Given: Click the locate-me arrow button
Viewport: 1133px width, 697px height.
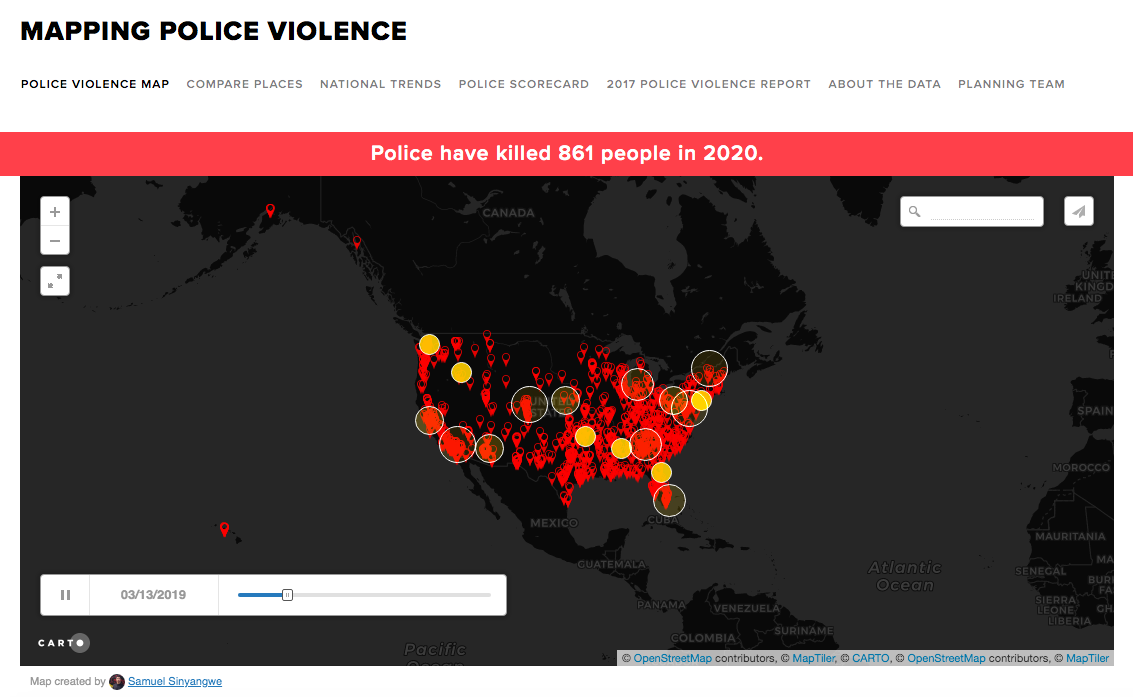Looking at the screenshot, I should pyautogui.click(x=1078, y=211).
